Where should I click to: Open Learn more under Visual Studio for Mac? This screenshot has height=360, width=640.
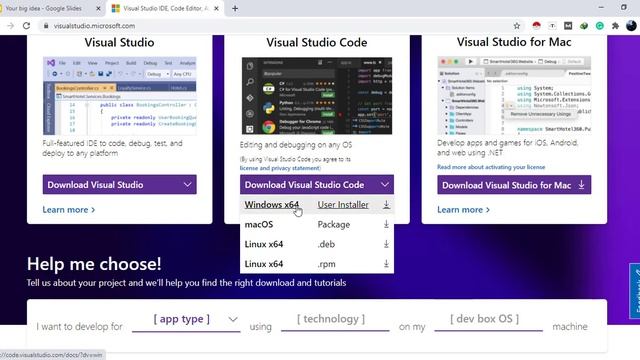(463, 209)
